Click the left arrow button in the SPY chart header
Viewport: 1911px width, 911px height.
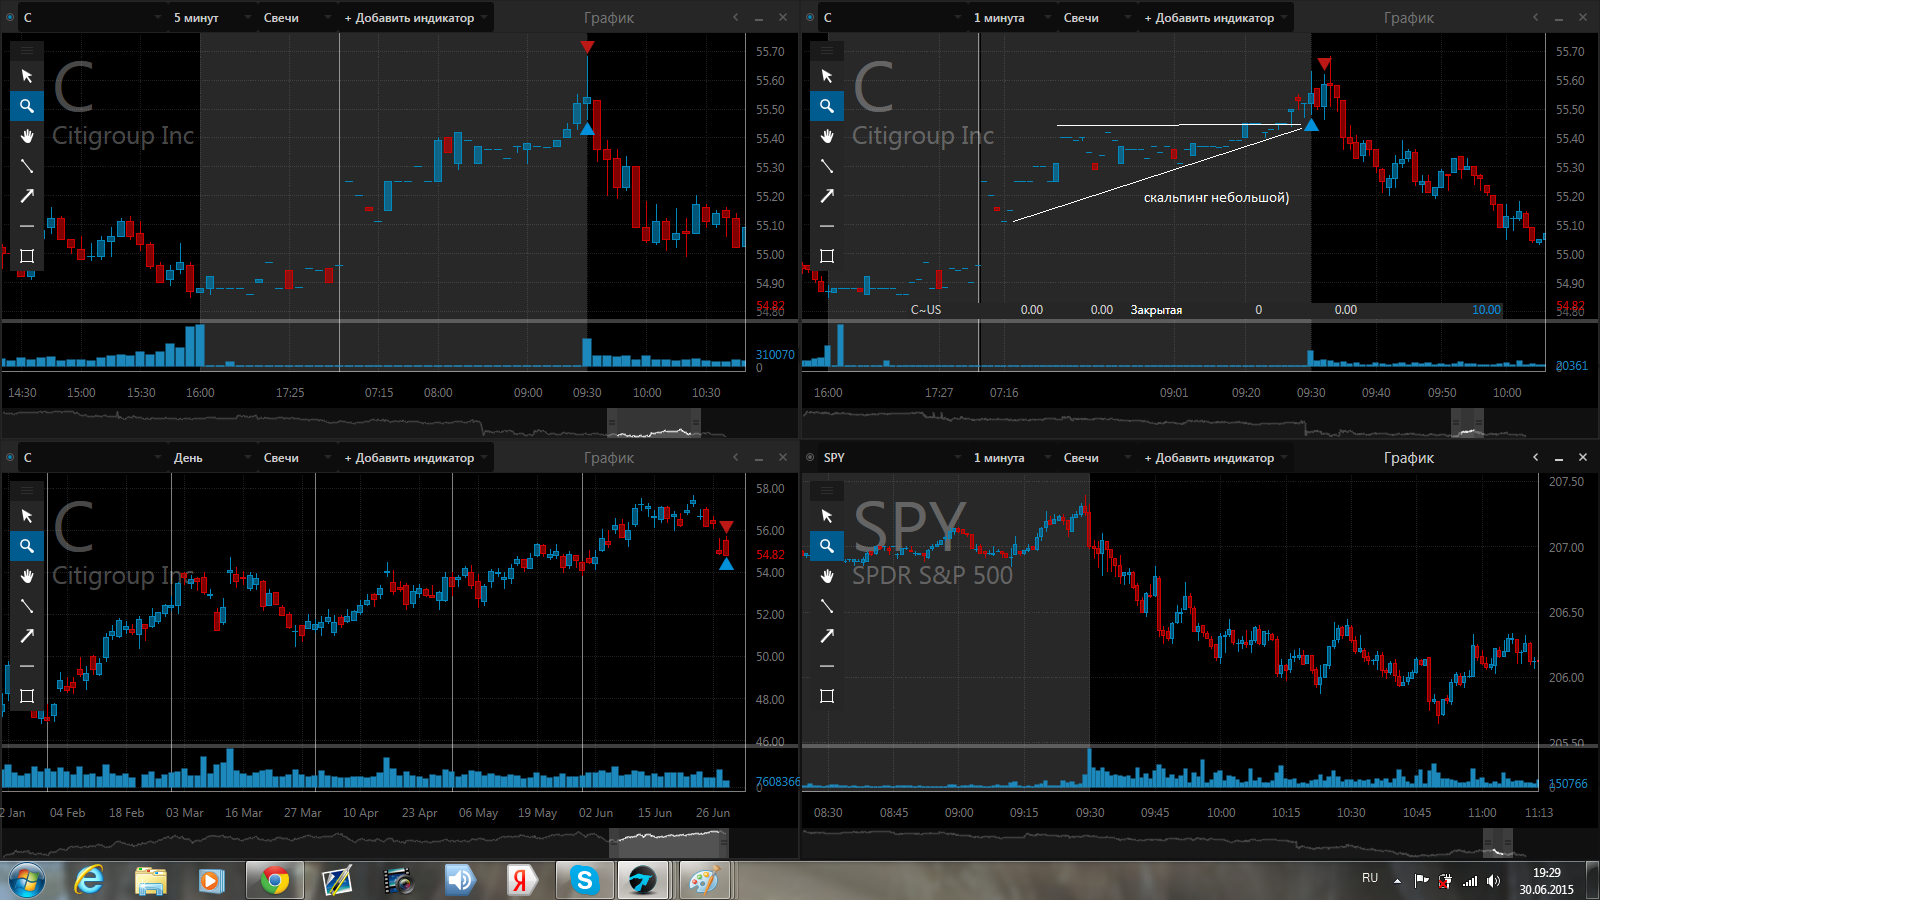[x=1536, y=457]
